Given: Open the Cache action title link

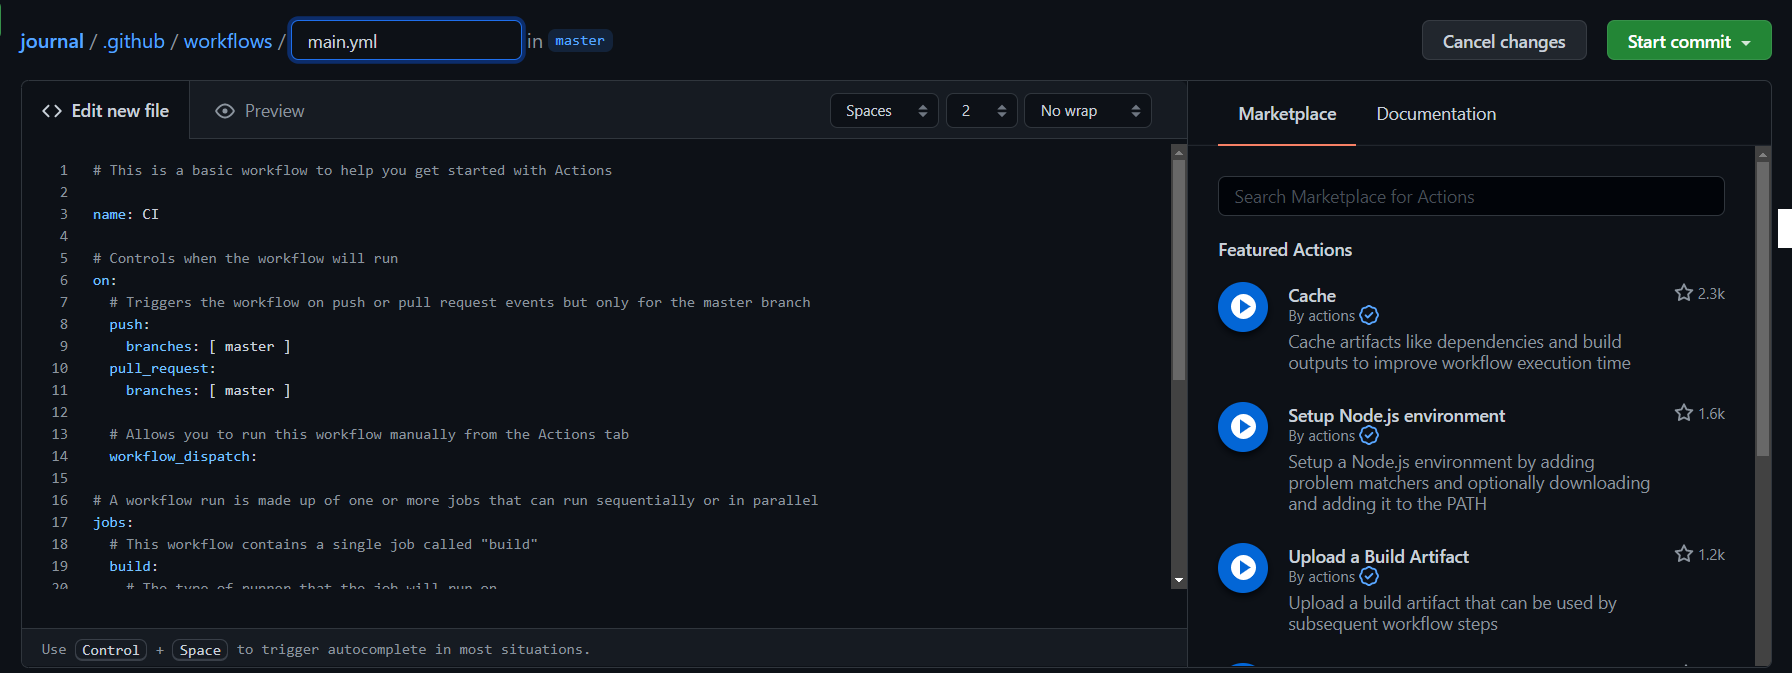Looking at the screenshot, I should click(1312, 296).
